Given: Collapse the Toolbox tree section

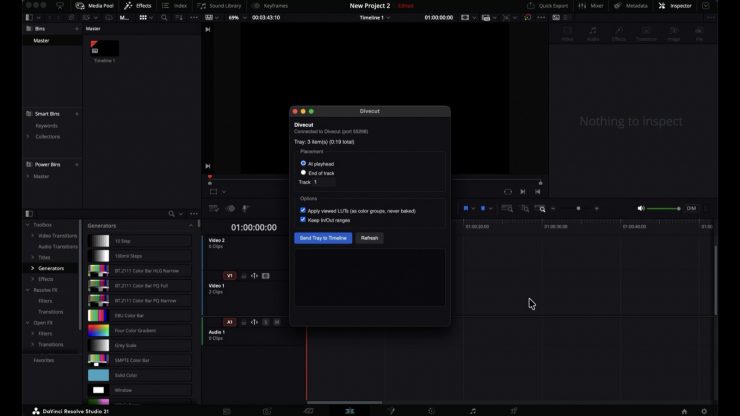Looking at the screenshot, I should click(x=27, y=225).
